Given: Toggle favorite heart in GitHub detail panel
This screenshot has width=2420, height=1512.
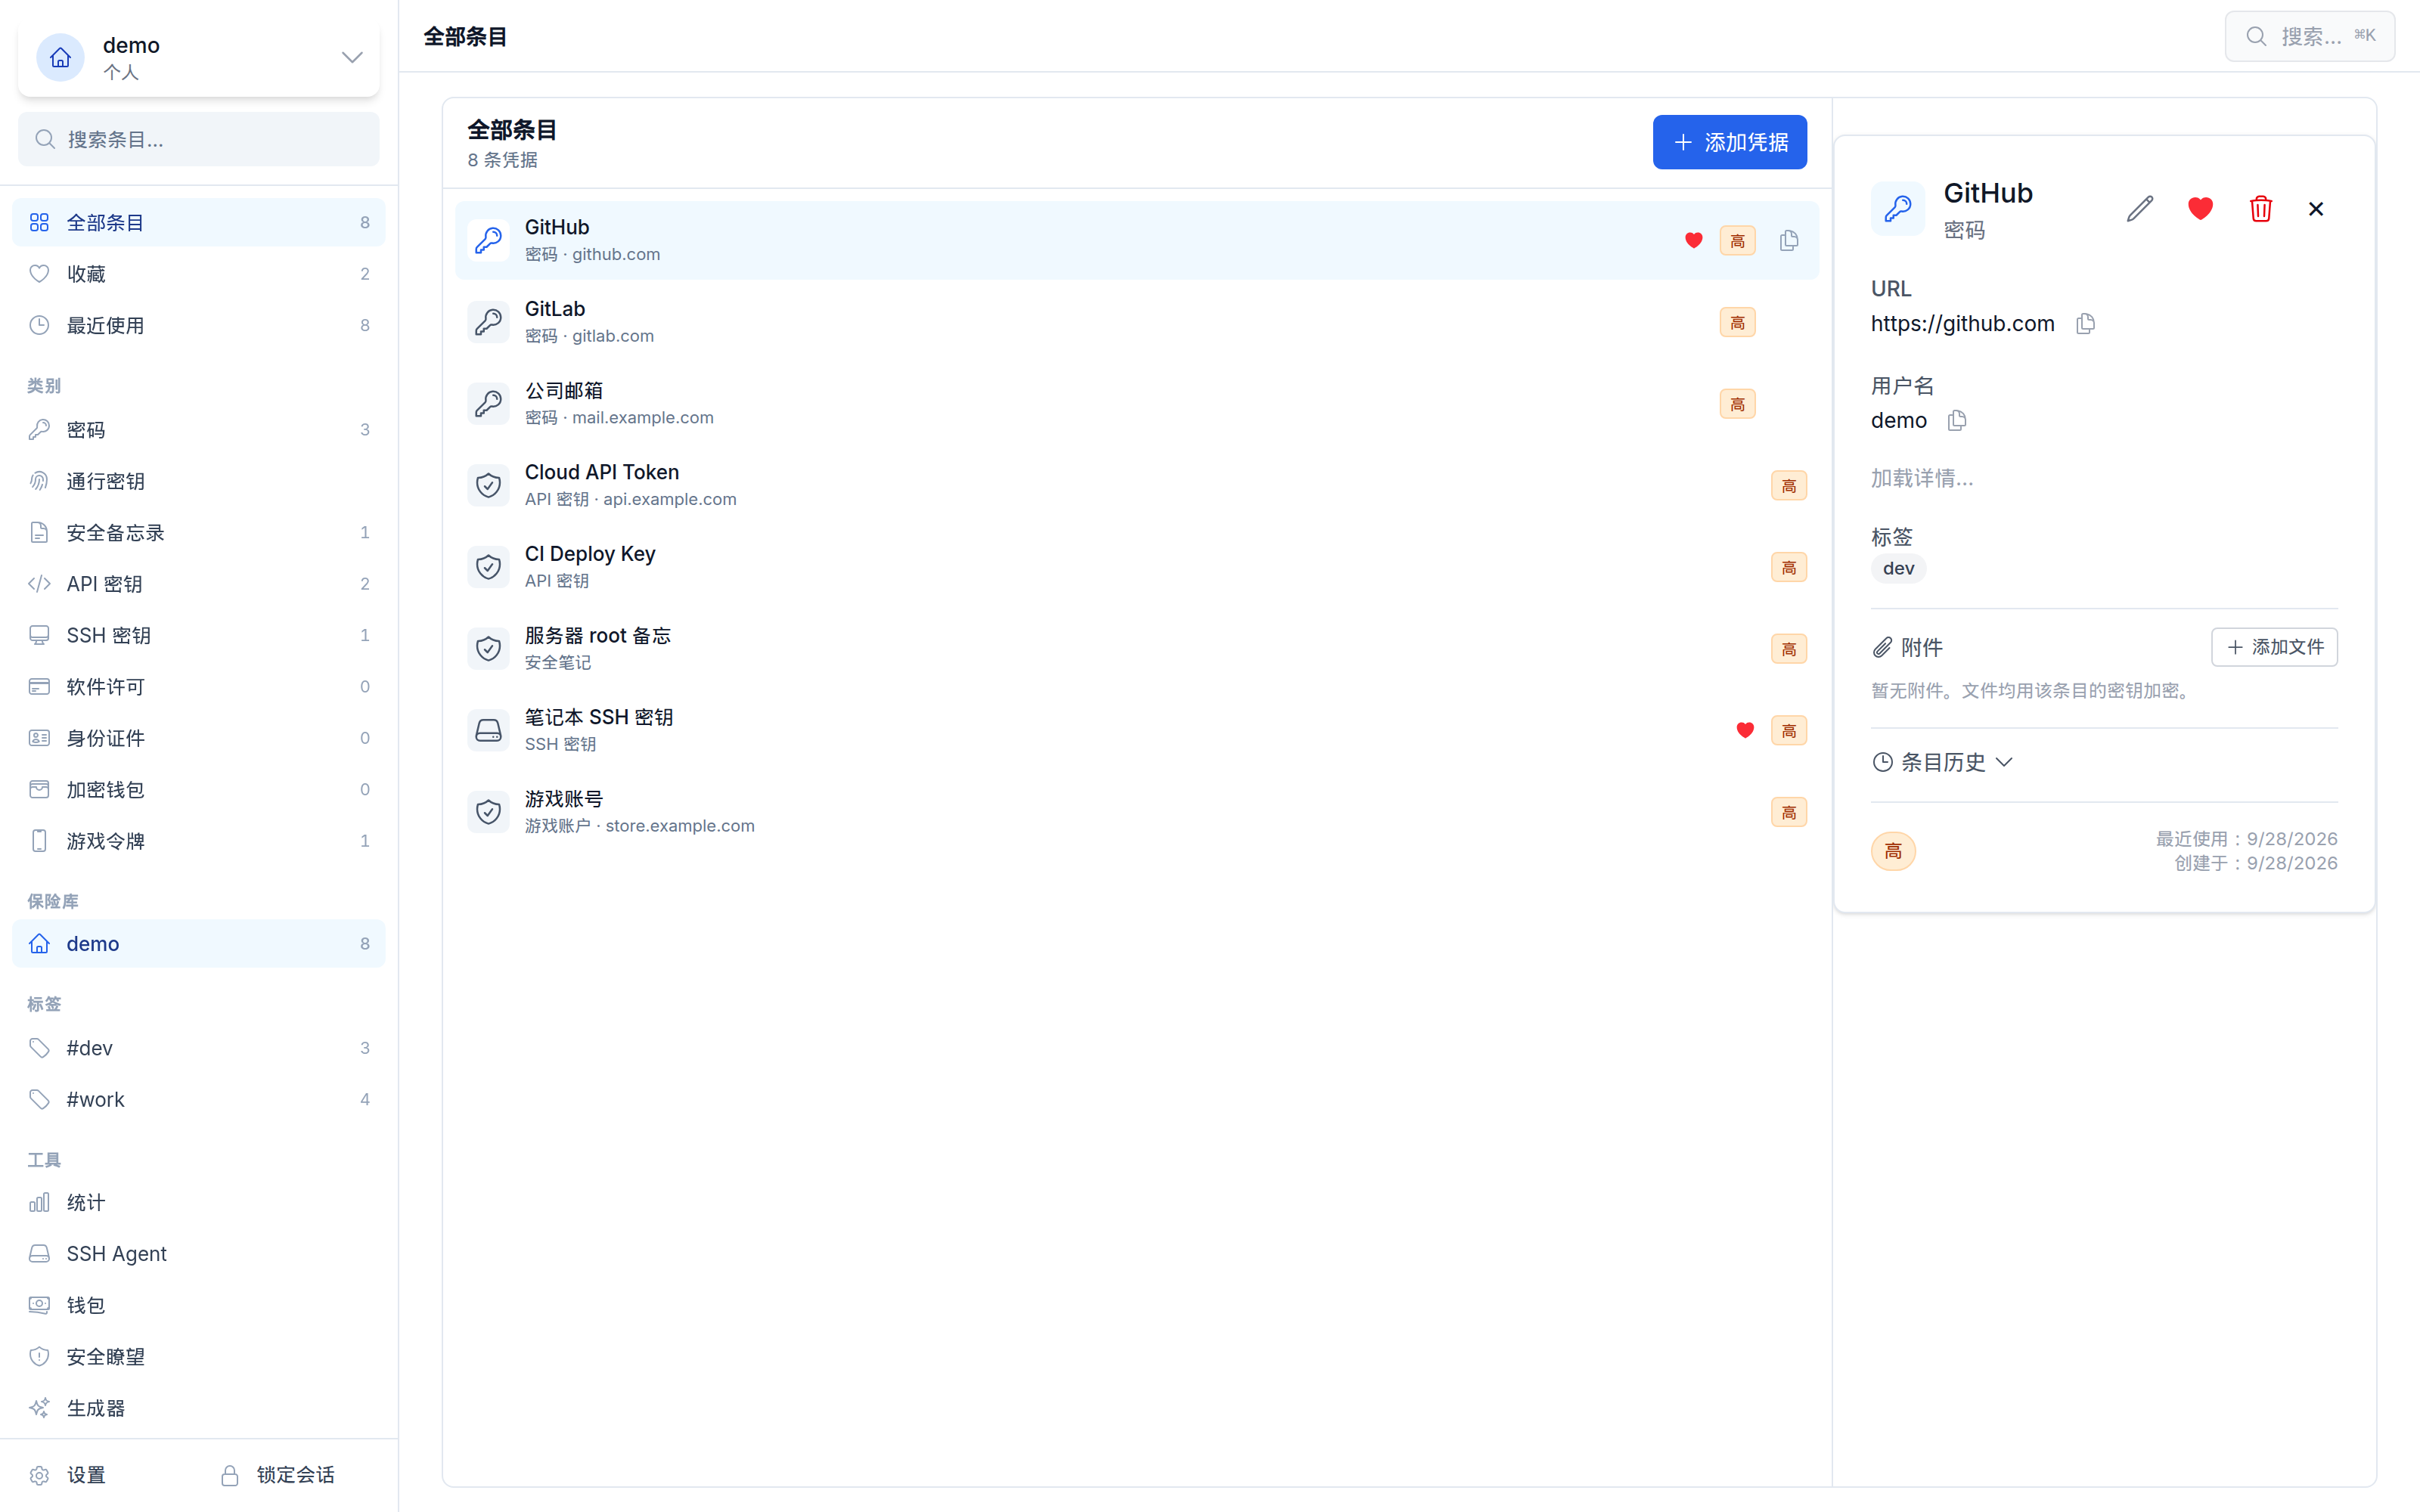Looking at the screenshot, I should (2200, 209).
